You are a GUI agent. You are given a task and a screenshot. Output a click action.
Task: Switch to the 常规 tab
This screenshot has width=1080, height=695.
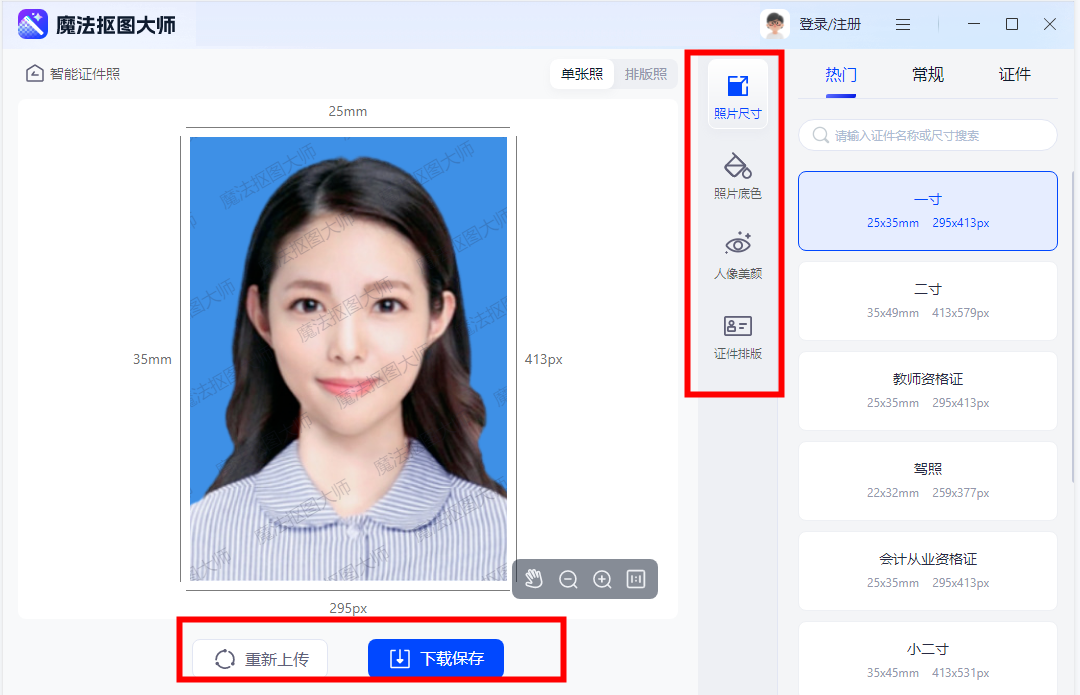pyautogui.click(x=927, y=74)
